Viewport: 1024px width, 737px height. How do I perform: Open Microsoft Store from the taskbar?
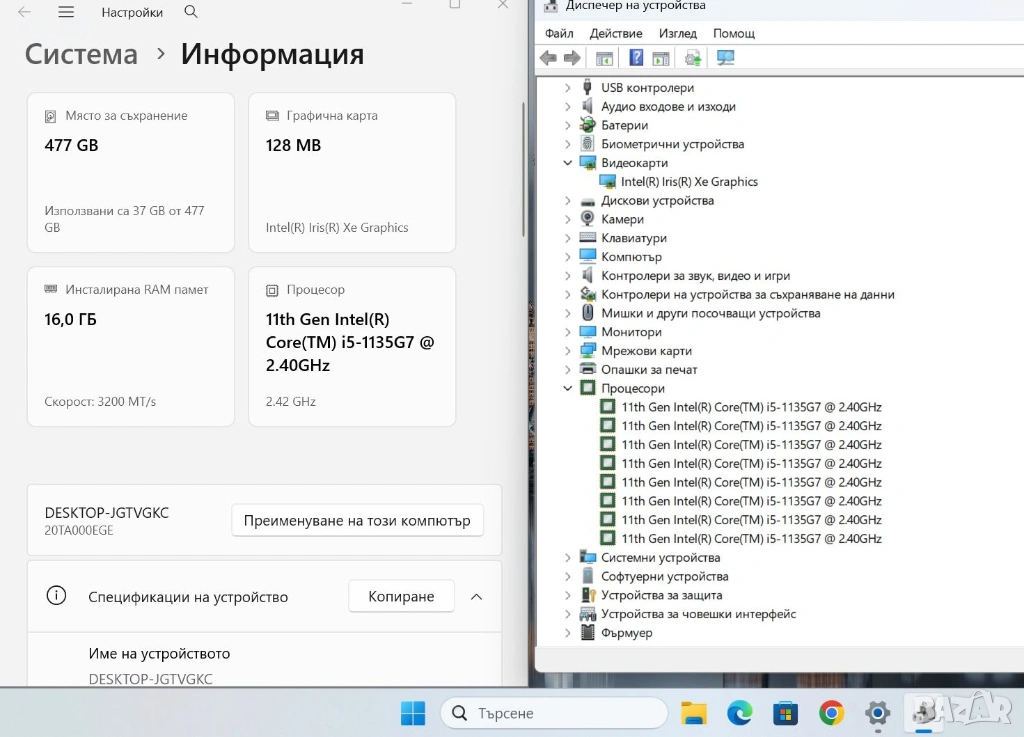785,713
